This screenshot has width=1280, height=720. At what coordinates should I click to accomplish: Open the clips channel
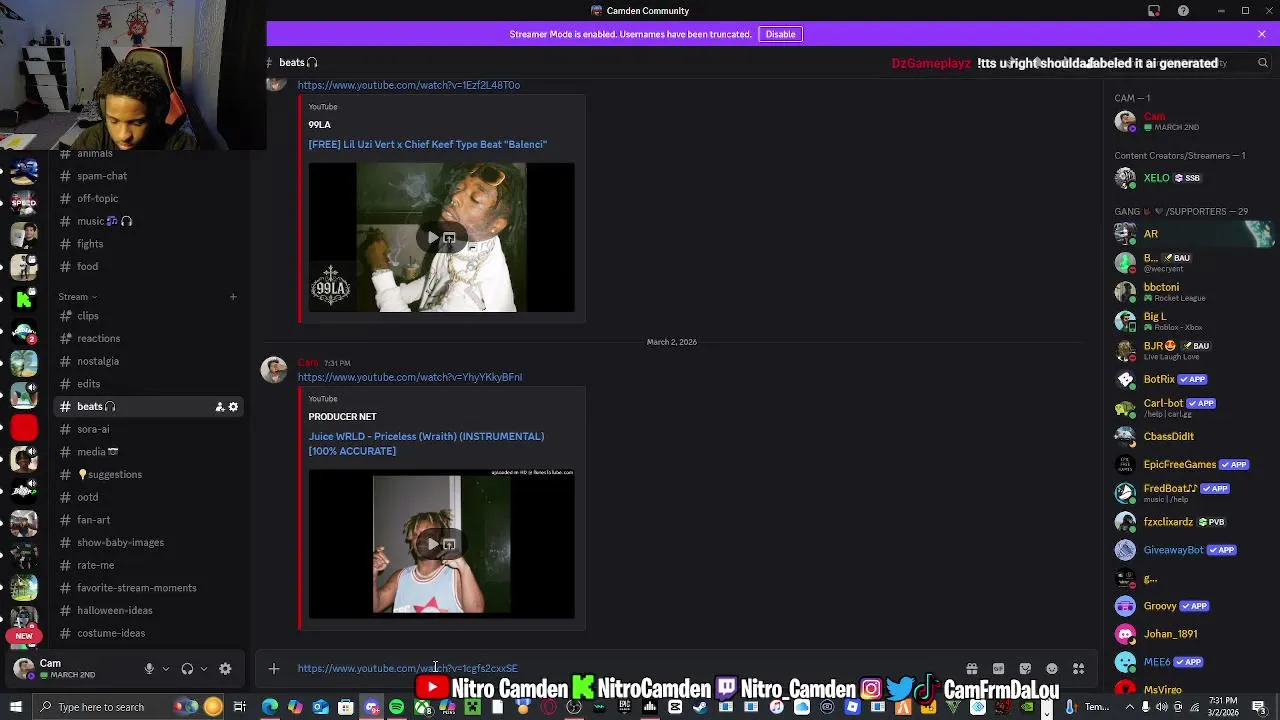coord(147,316)
